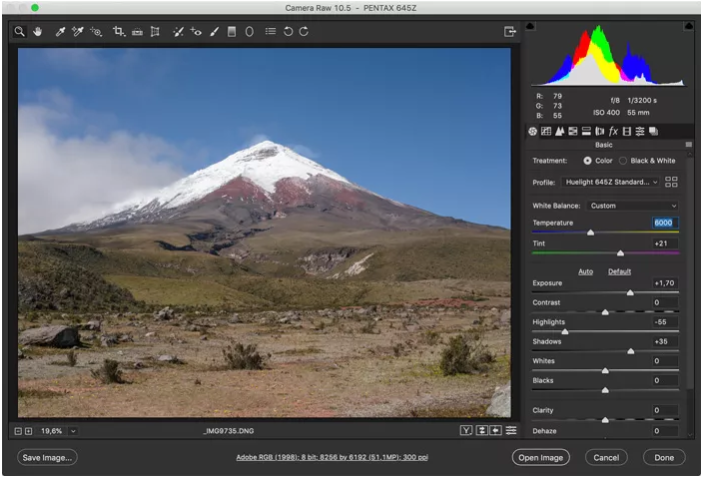Switch treatment to Black & White
The width and height of the screenshot is (702, 477).
(623, 160)
